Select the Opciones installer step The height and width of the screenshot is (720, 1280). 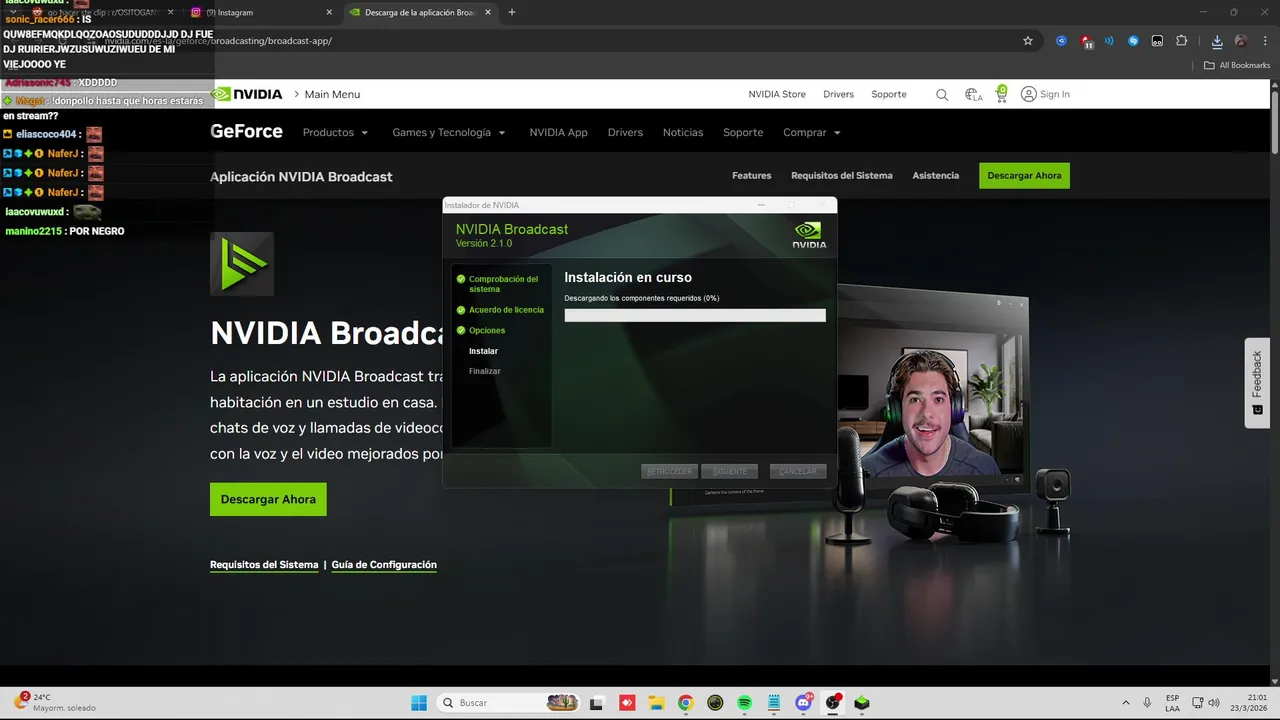click(481, 330)
